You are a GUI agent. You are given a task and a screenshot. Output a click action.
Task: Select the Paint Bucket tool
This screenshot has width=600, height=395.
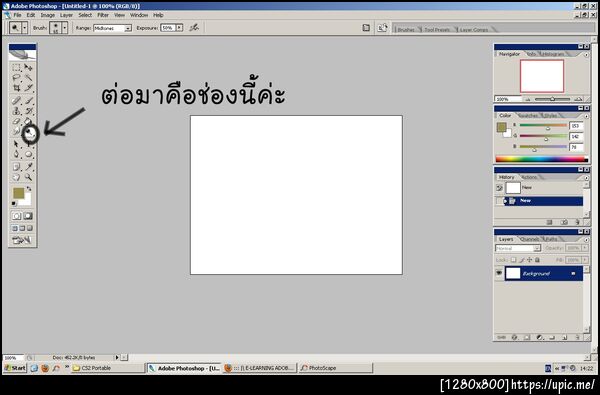click(28, 121)
